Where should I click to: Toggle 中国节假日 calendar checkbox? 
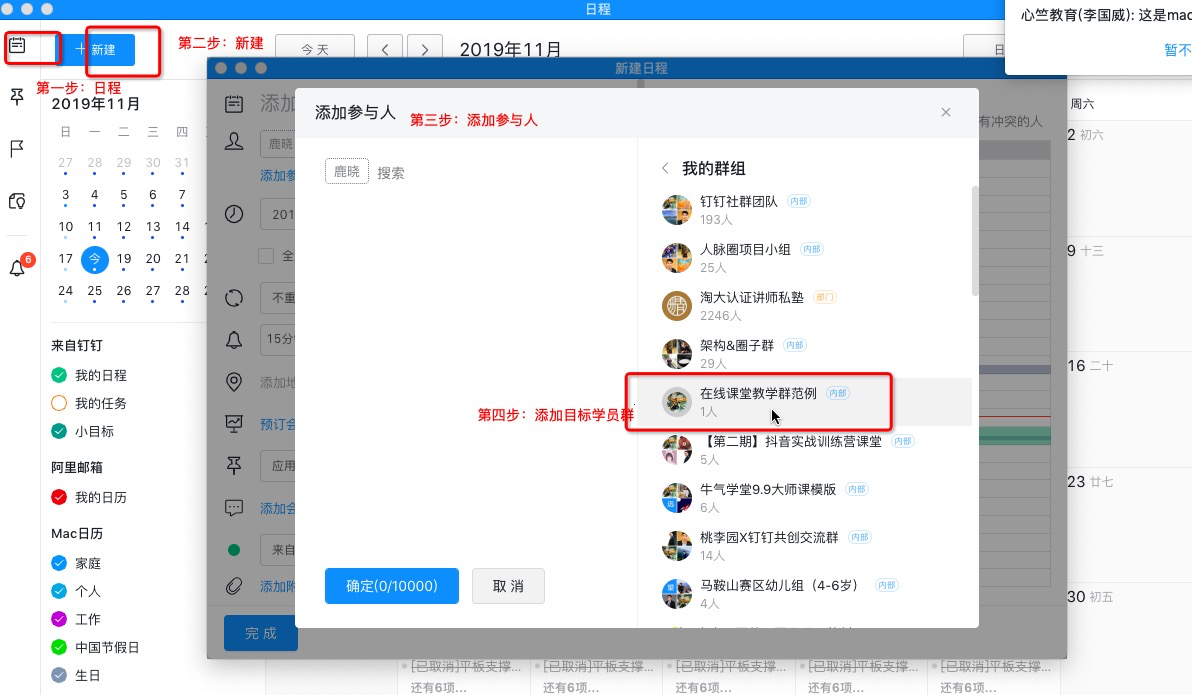tap(59, 647)
